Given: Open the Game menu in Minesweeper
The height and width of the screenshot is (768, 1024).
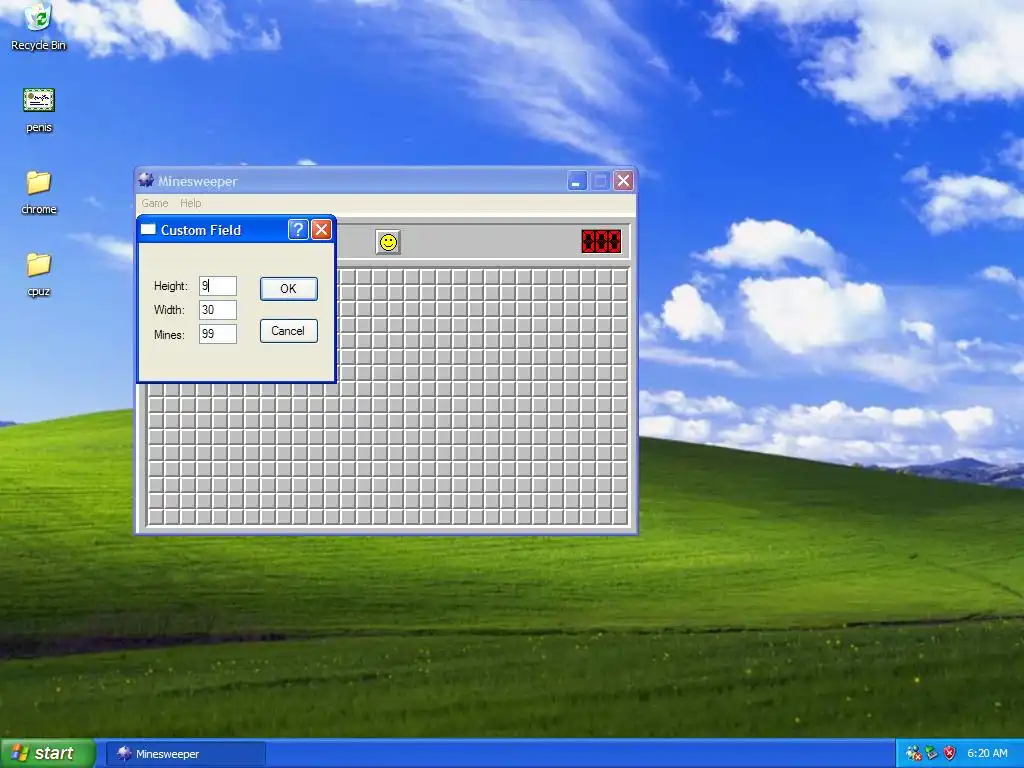Looking at the screenshot, I should pos(155,203).
